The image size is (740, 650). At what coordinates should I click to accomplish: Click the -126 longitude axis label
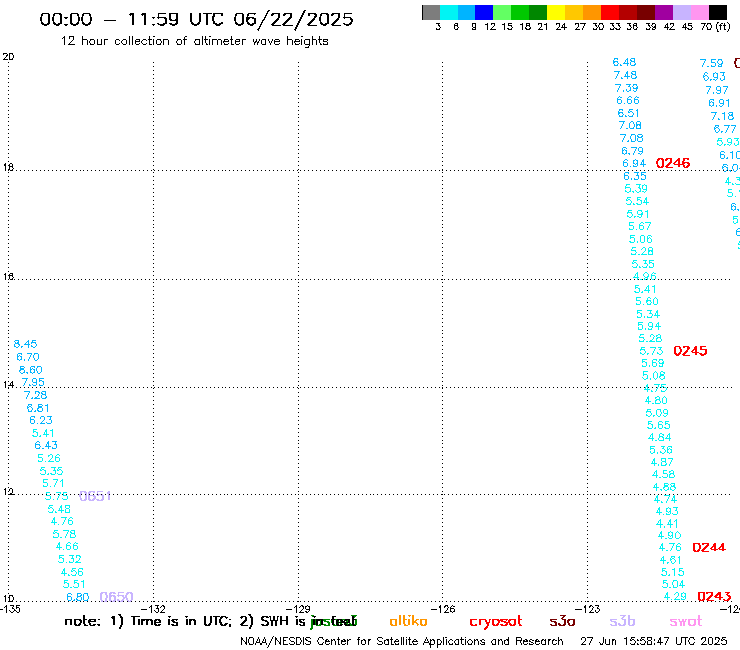(x=443, y=609)
